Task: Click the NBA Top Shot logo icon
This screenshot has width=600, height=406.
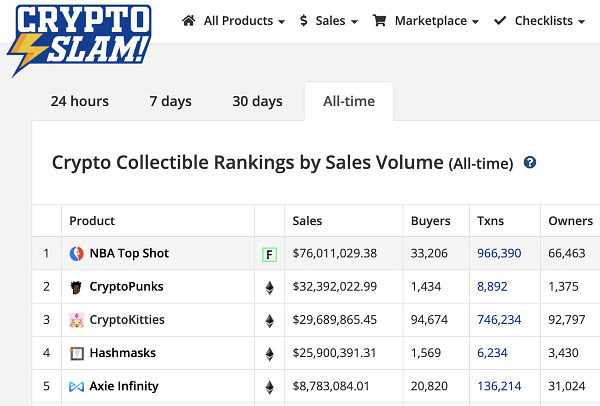Action: tap(77, 254)
